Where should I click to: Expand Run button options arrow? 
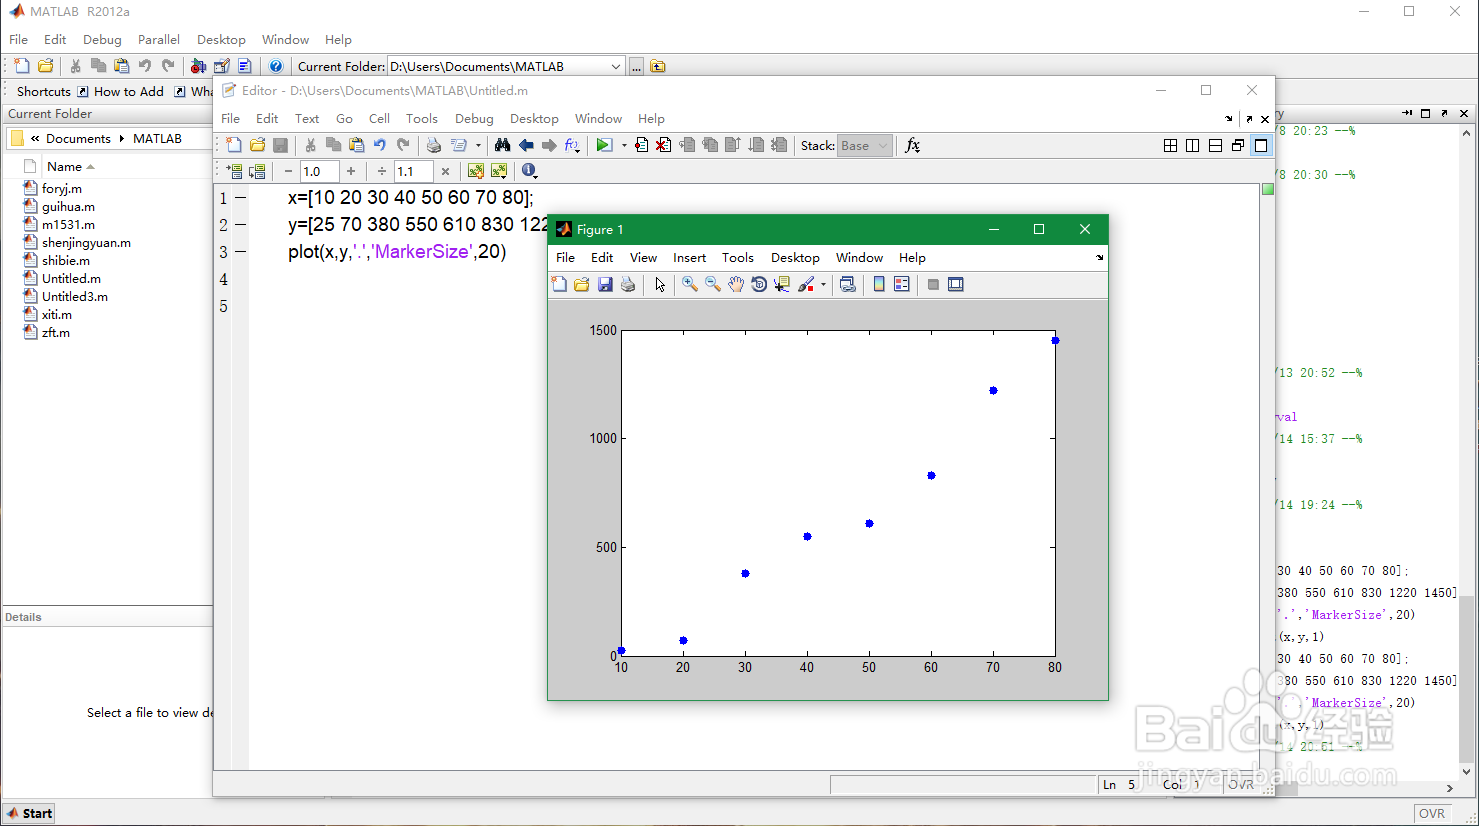(x=624, y=145)
